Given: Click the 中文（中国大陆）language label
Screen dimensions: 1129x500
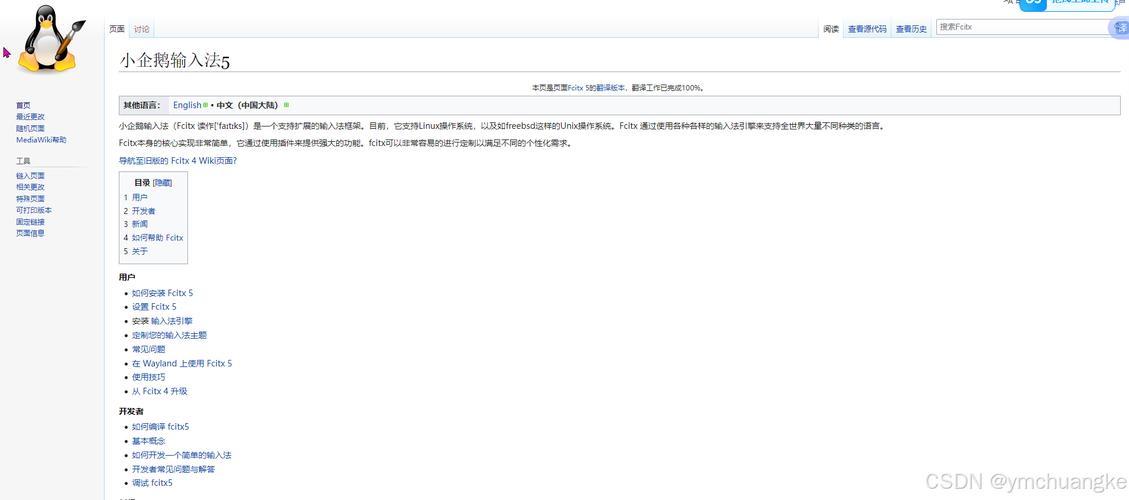Looking at the screenshot, I should [249, 105].
